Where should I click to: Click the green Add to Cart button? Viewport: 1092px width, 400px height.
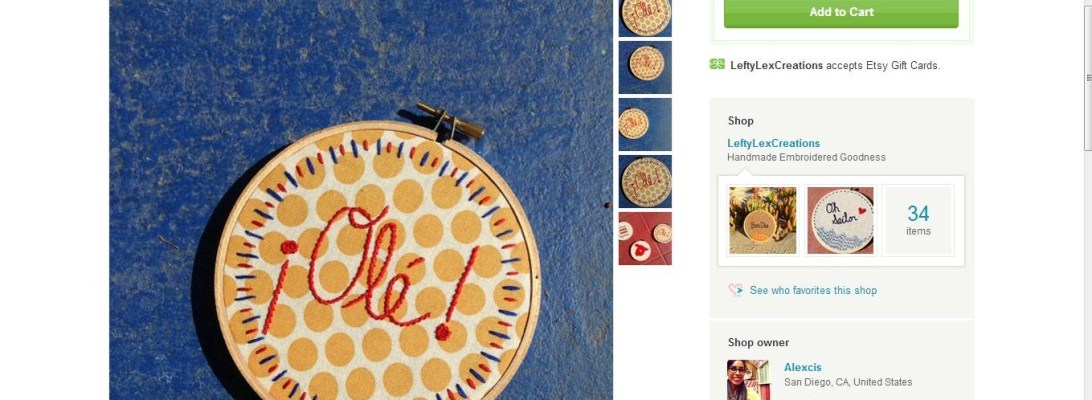pyautogui.click(x=841, y=12)
